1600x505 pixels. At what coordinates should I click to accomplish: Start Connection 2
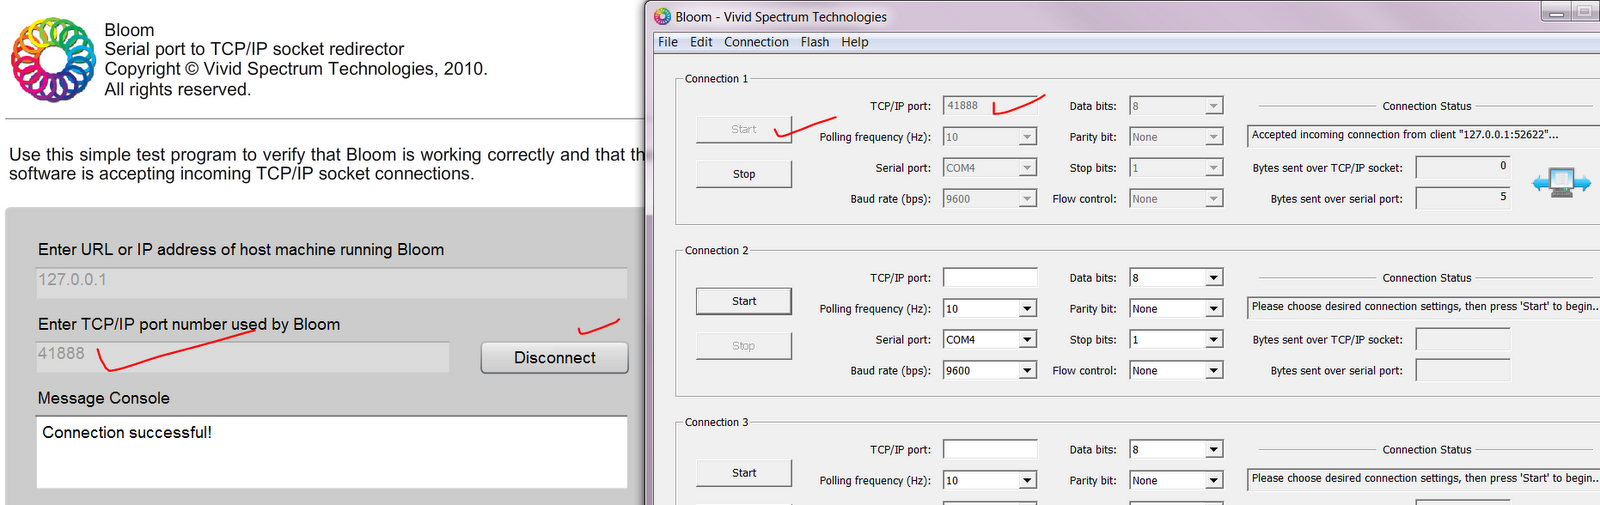(x=744, y=301)
